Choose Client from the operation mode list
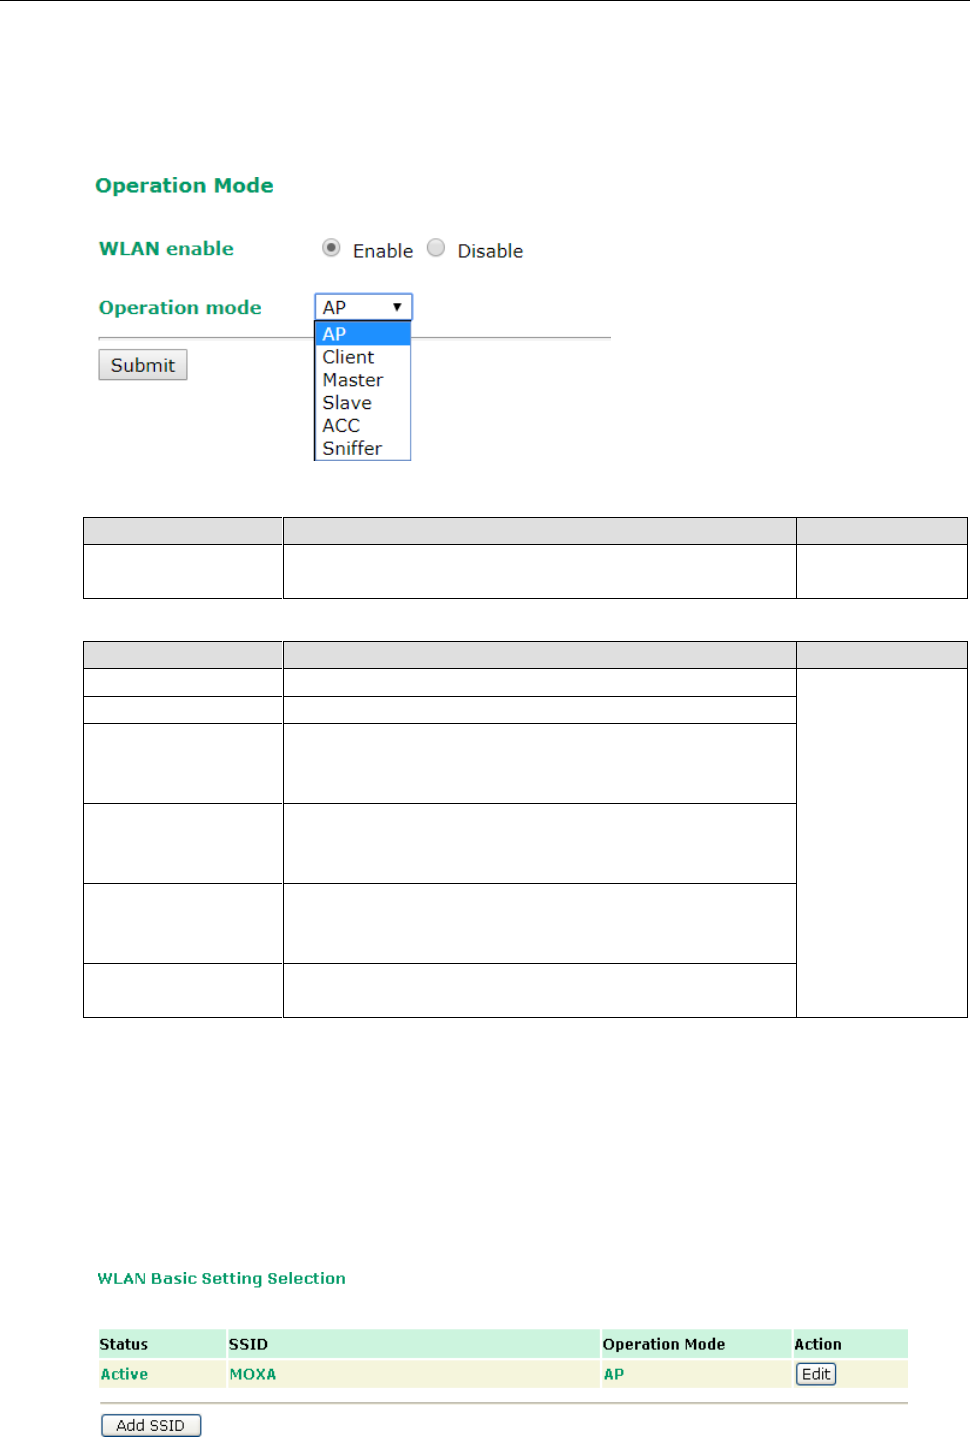Viewport: 970px width, 1437px height. click(363, 357)
